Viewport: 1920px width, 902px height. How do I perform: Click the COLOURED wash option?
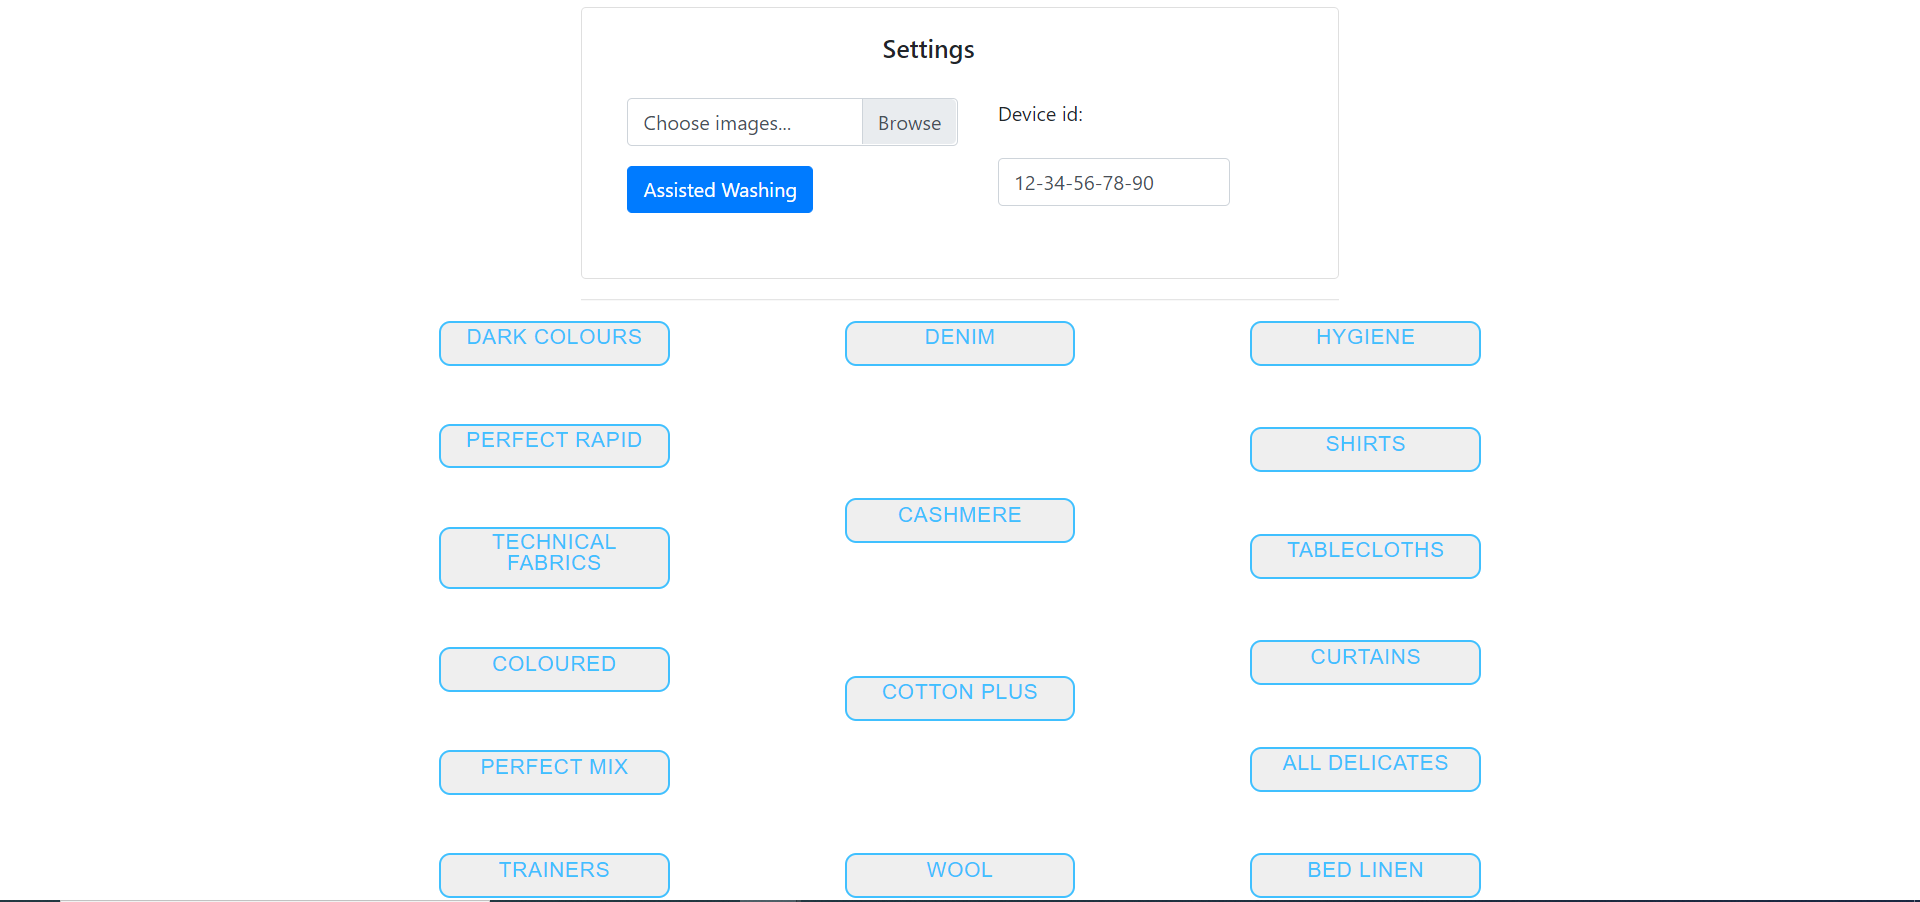(x=553, y=669)
